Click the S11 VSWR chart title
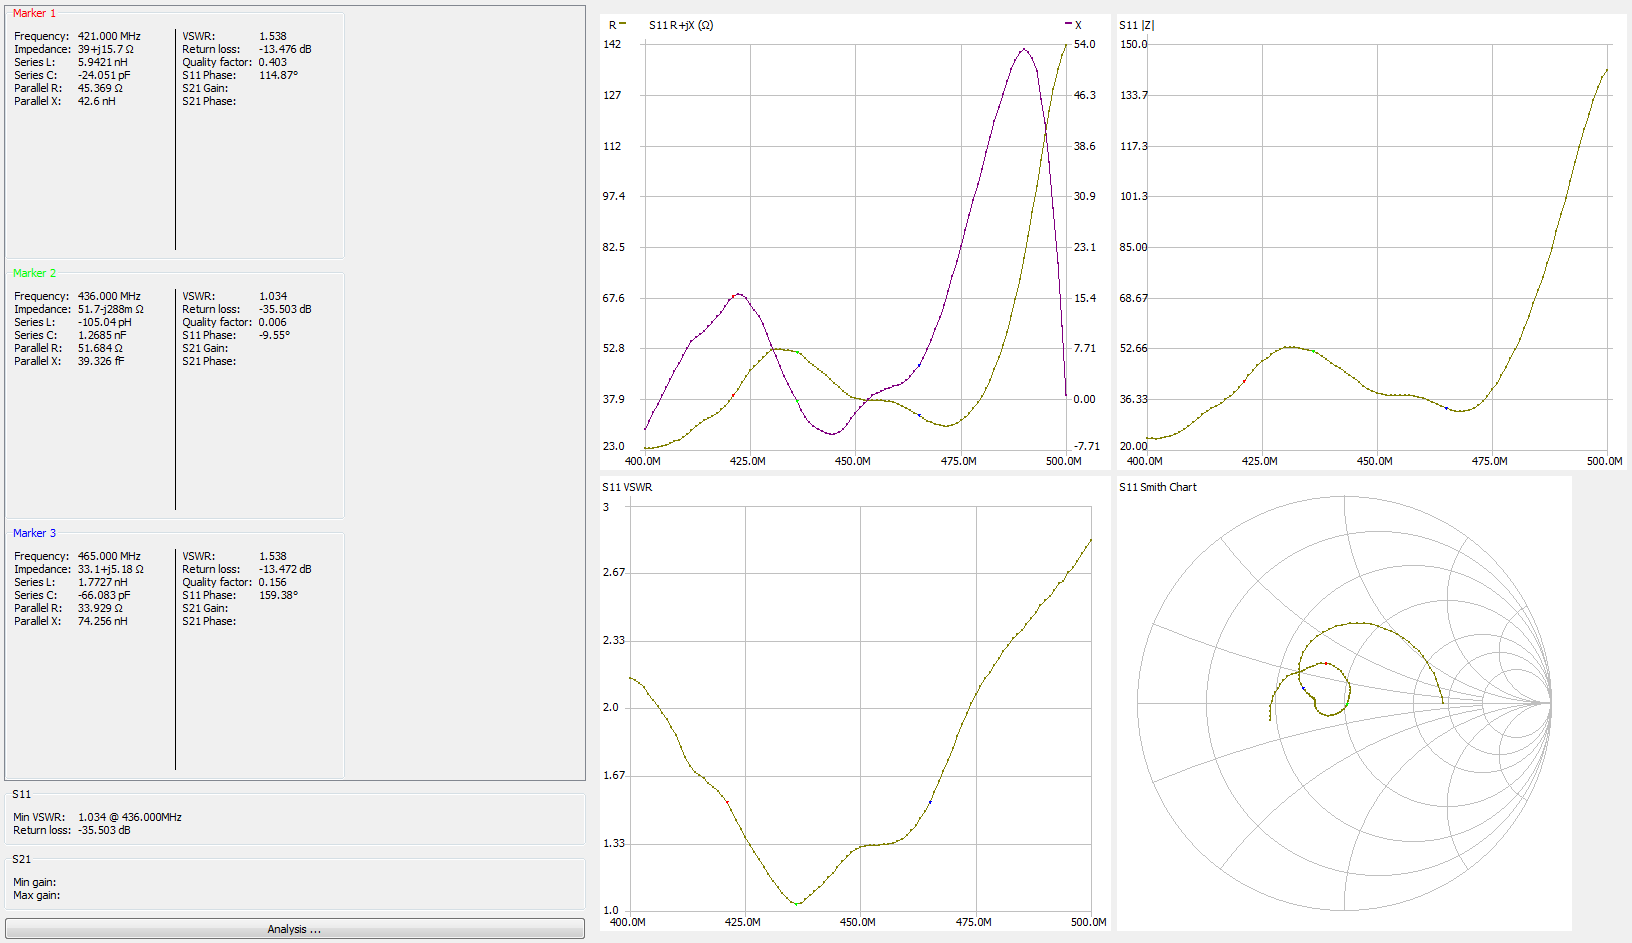 click(x=627, y=487)
